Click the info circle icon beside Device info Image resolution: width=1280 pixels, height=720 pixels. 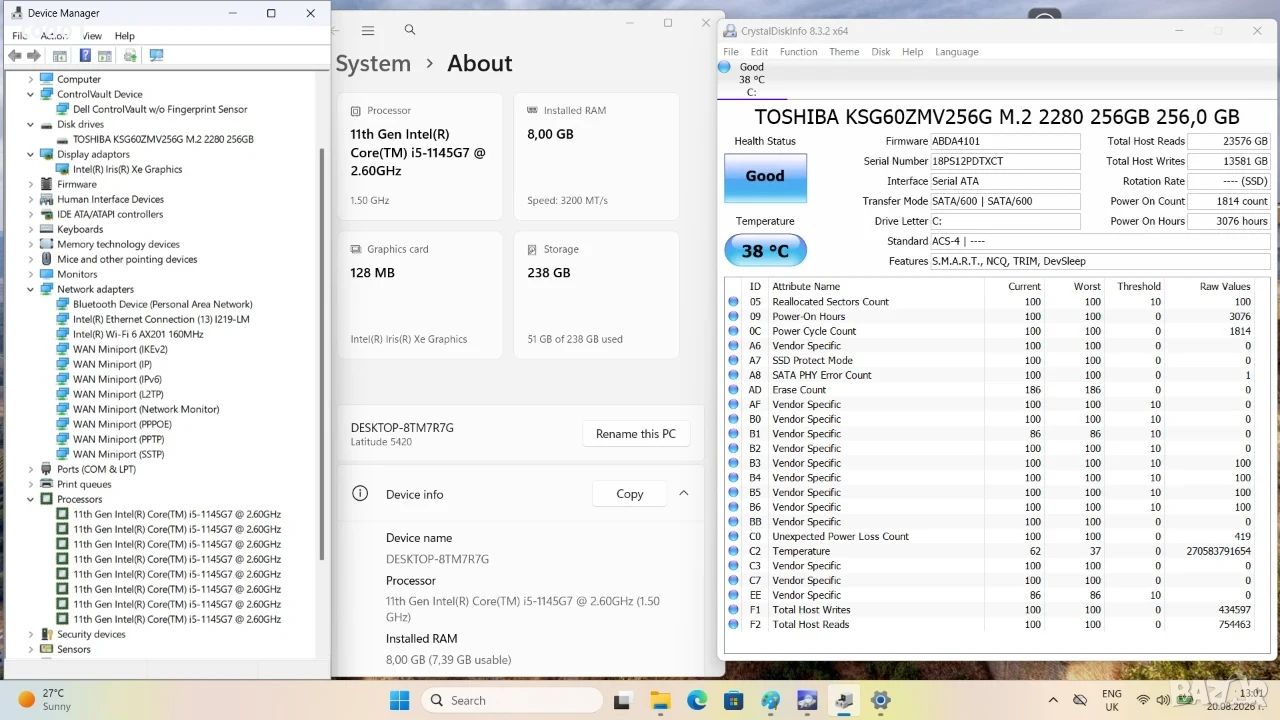pyautogui.click(x=361, y=494)
